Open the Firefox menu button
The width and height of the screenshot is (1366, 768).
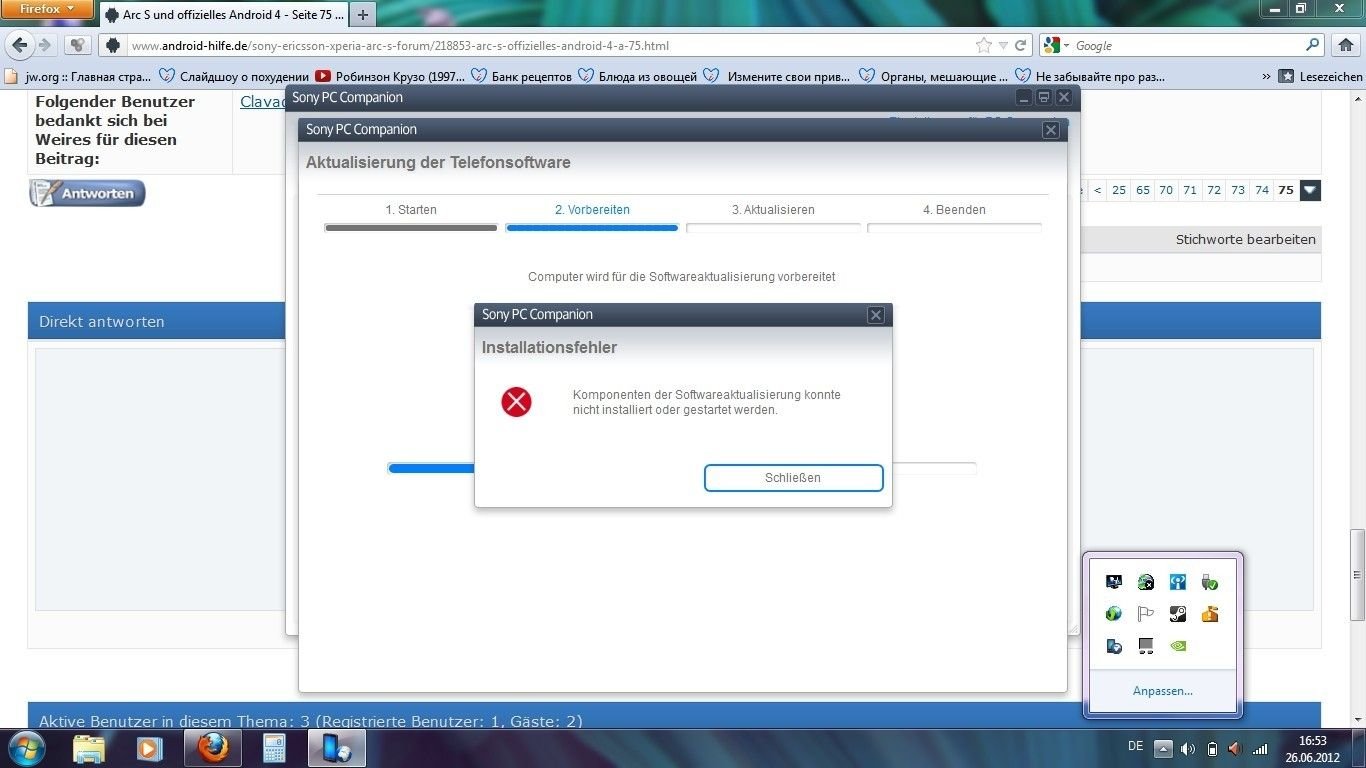click(47, 9)
